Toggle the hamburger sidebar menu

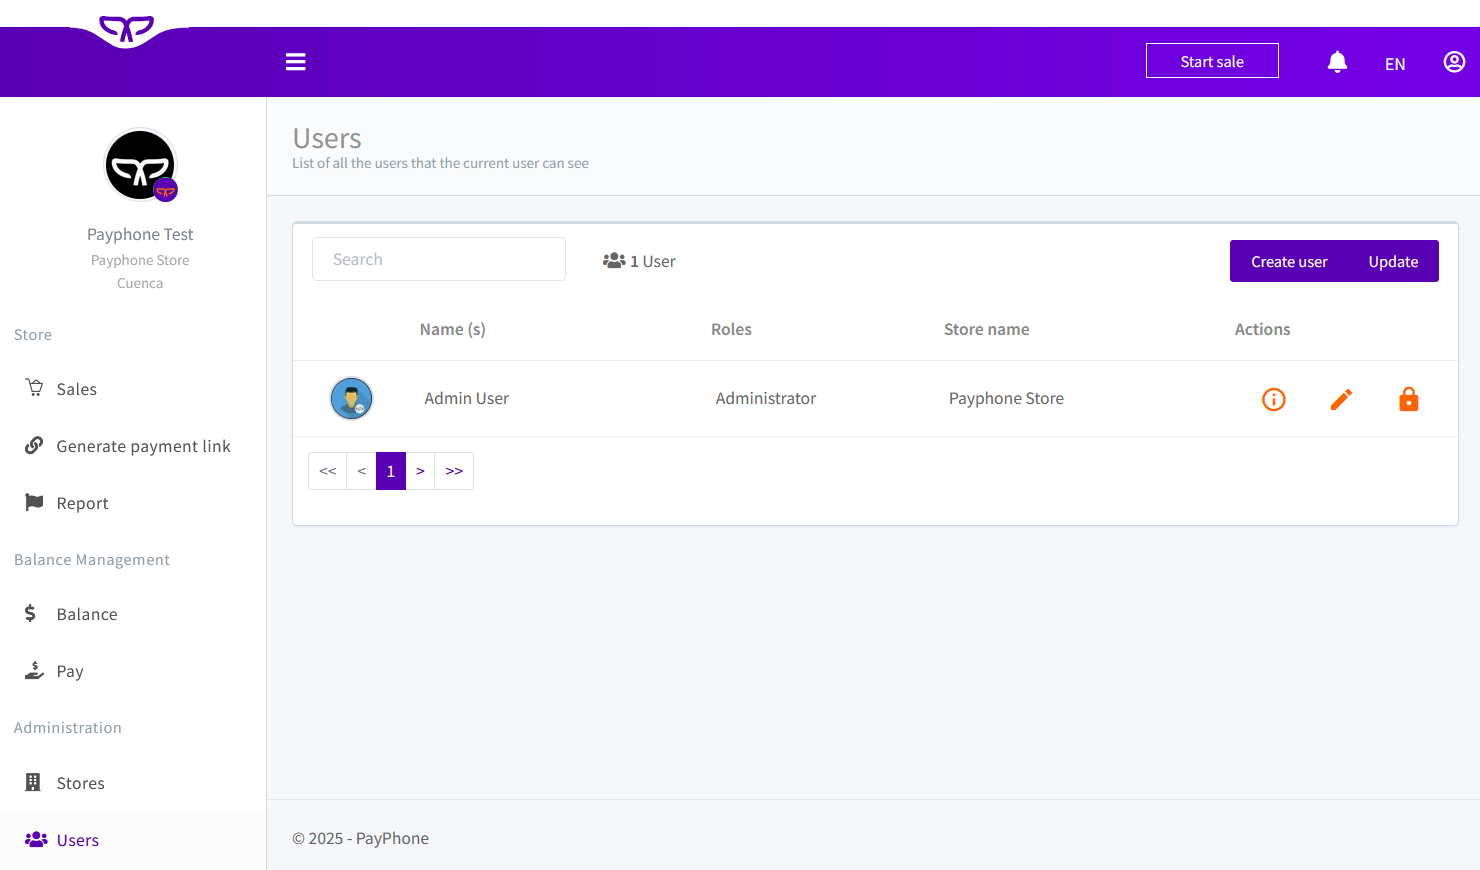tap(296, 62)
